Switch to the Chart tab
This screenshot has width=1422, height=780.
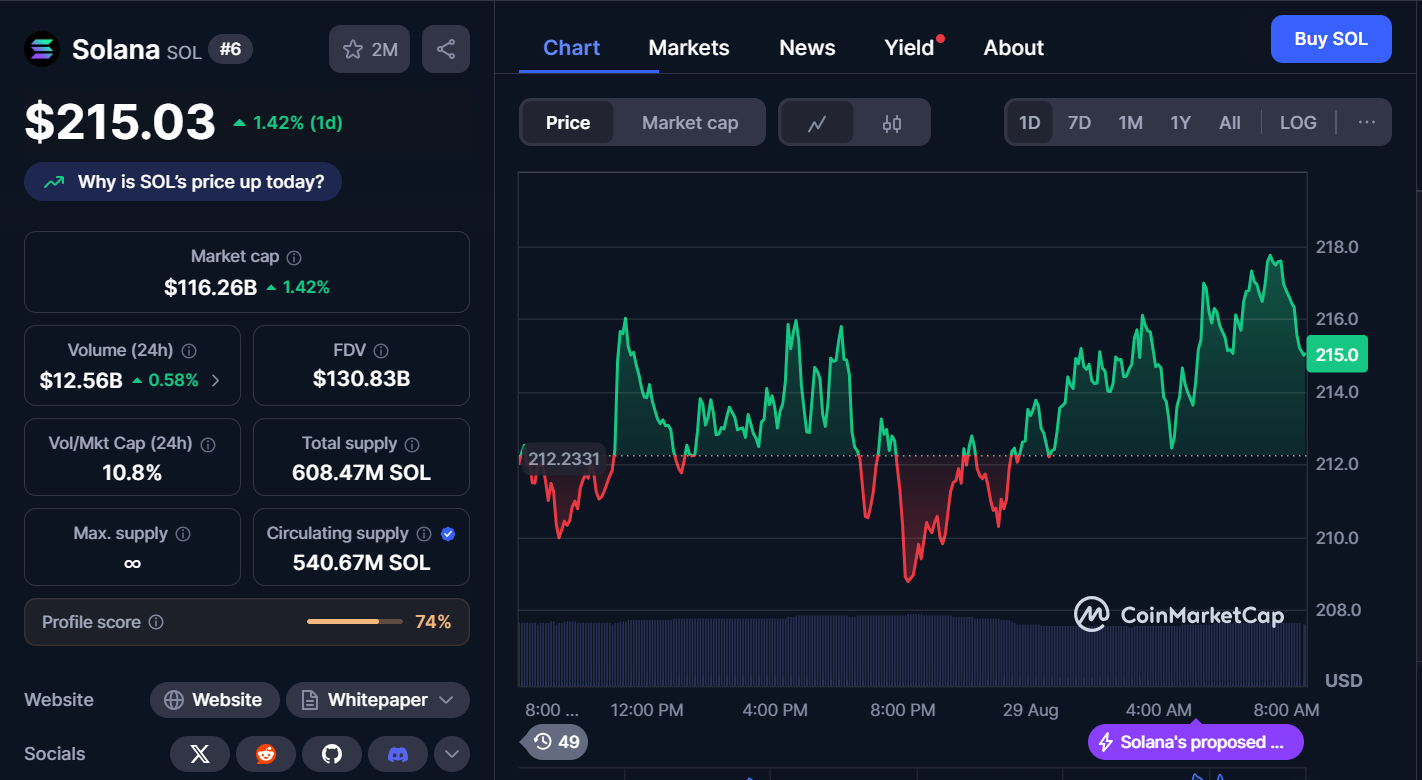click(x=572, y=48)
